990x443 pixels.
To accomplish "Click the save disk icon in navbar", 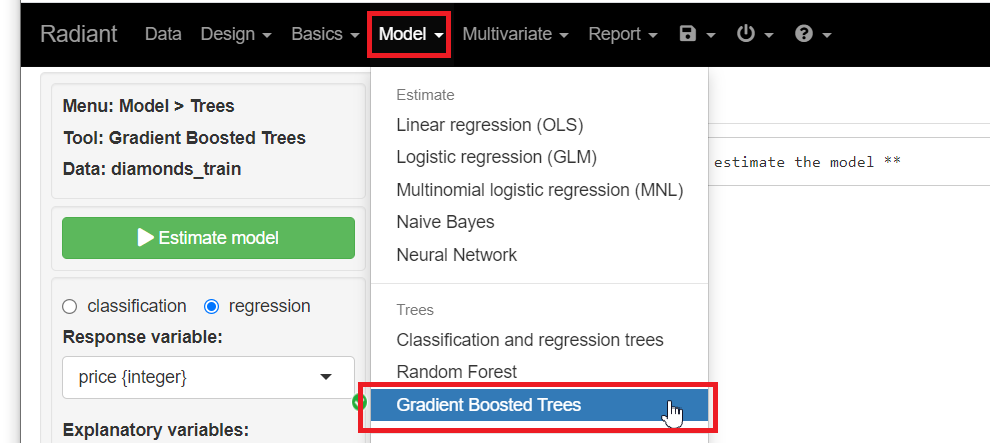I will click(687, 34).
